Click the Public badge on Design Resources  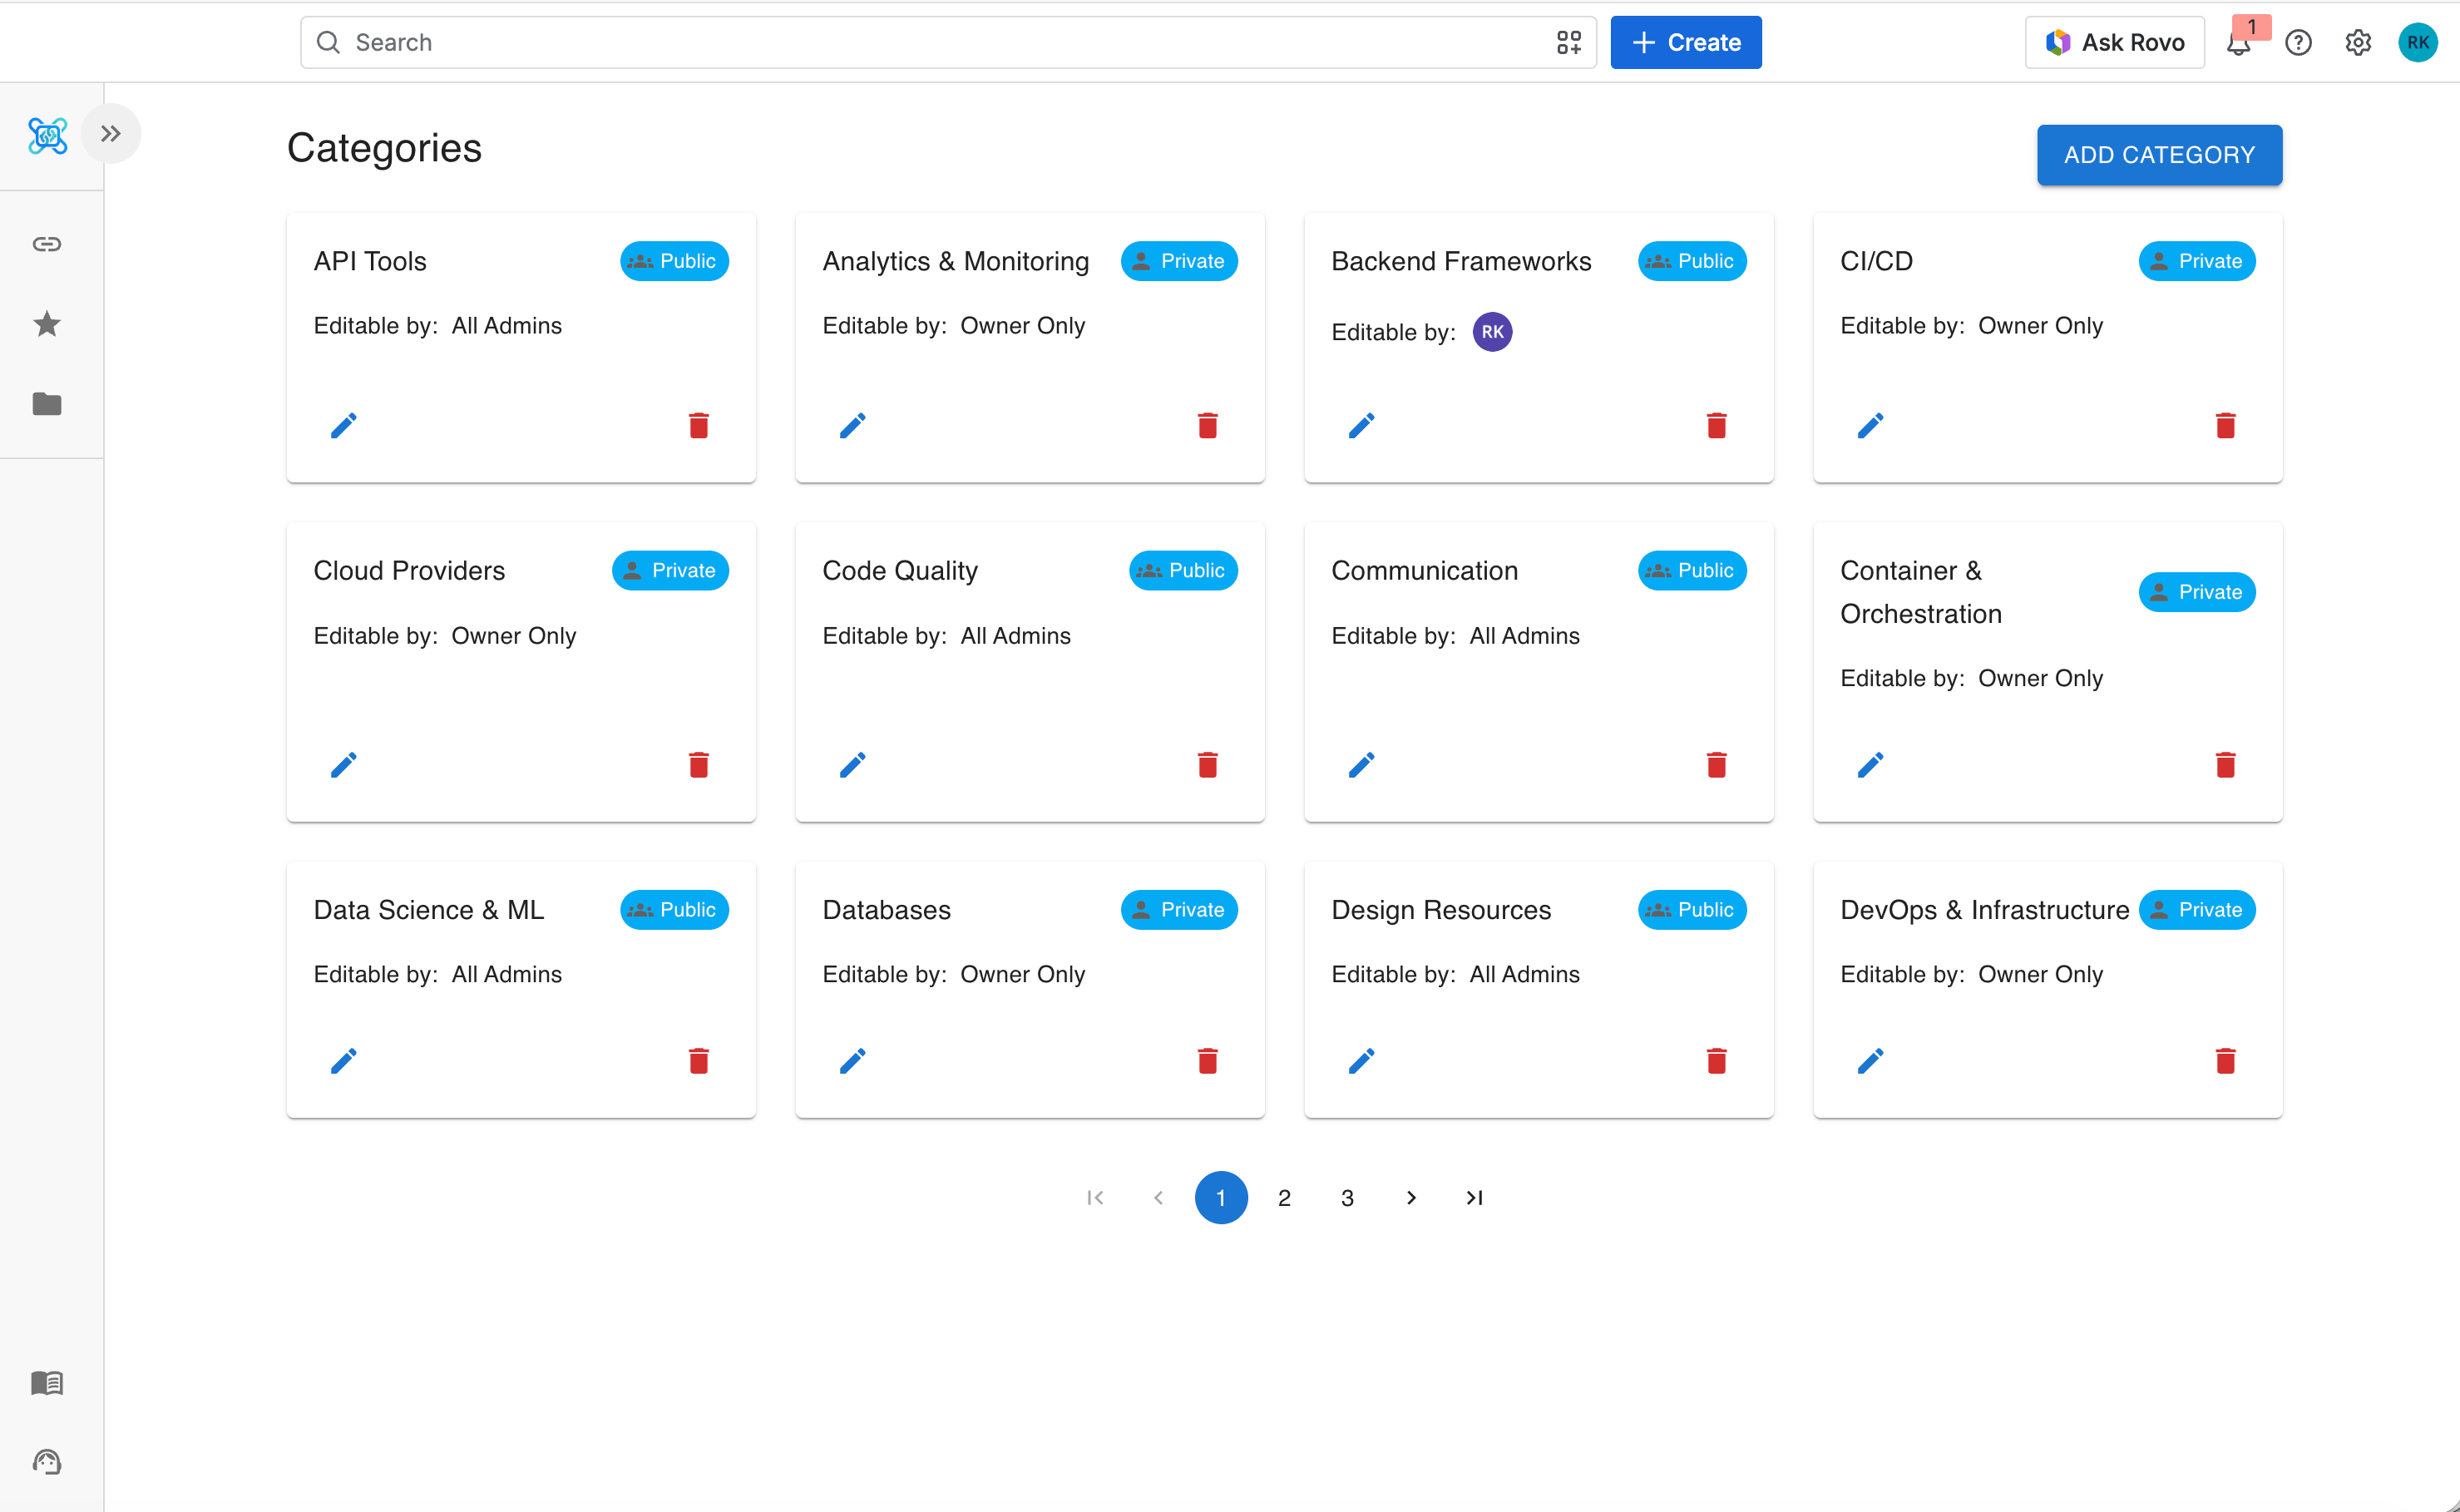[1692, 910]
